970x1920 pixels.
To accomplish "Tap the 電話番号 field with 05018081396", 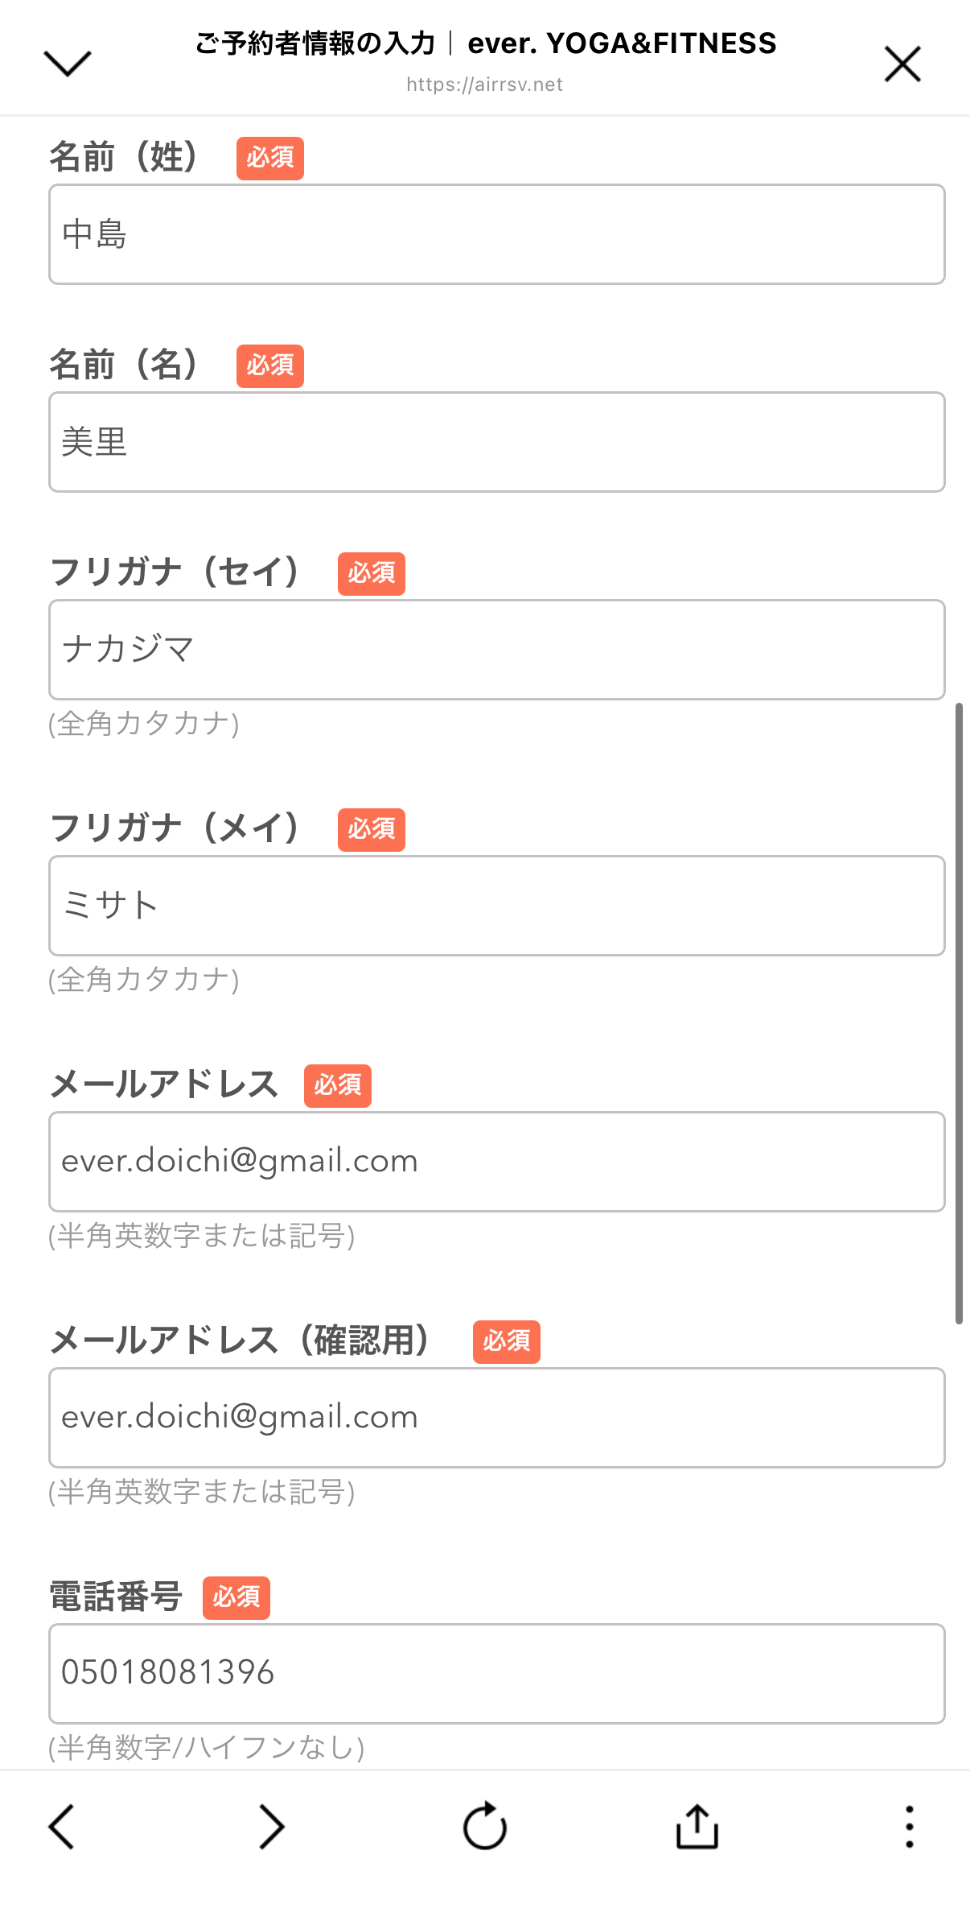I will coord(497,1674).
